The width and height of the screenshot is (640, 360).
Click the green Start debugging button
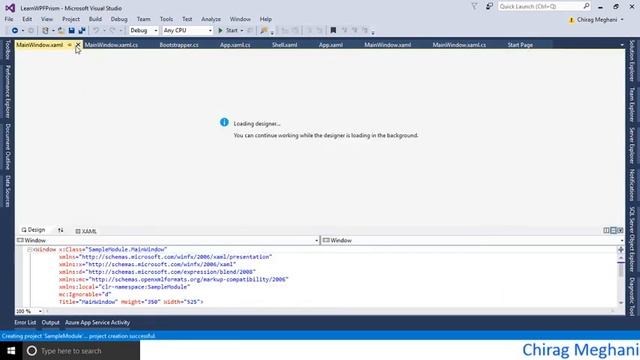pyautogui.click(x=228, y=31)
